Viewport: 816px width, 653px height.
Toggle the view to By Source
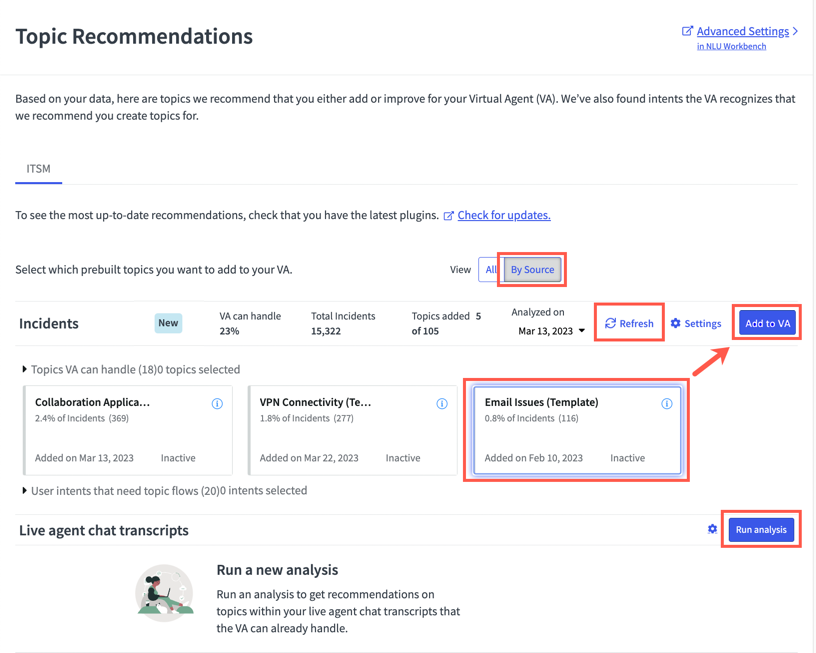tap(532, 270)
